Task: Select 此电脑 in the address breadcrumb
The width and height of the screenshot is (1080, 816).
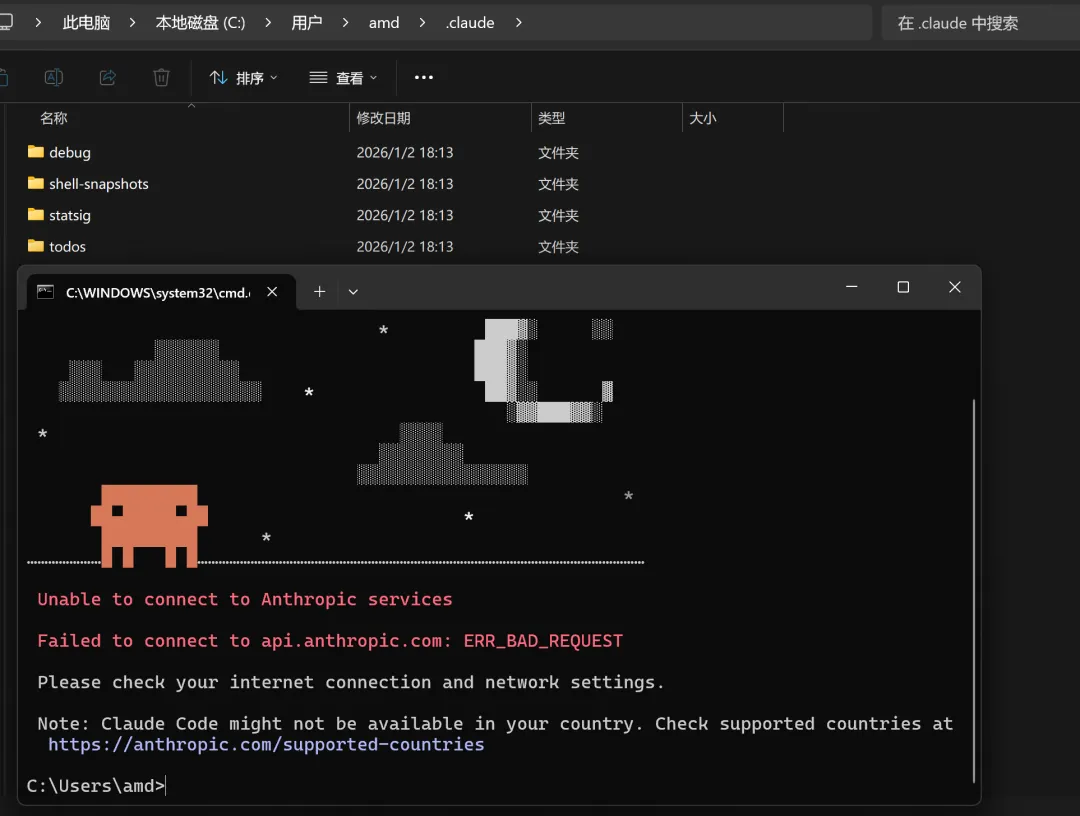Action: (86, 23)
